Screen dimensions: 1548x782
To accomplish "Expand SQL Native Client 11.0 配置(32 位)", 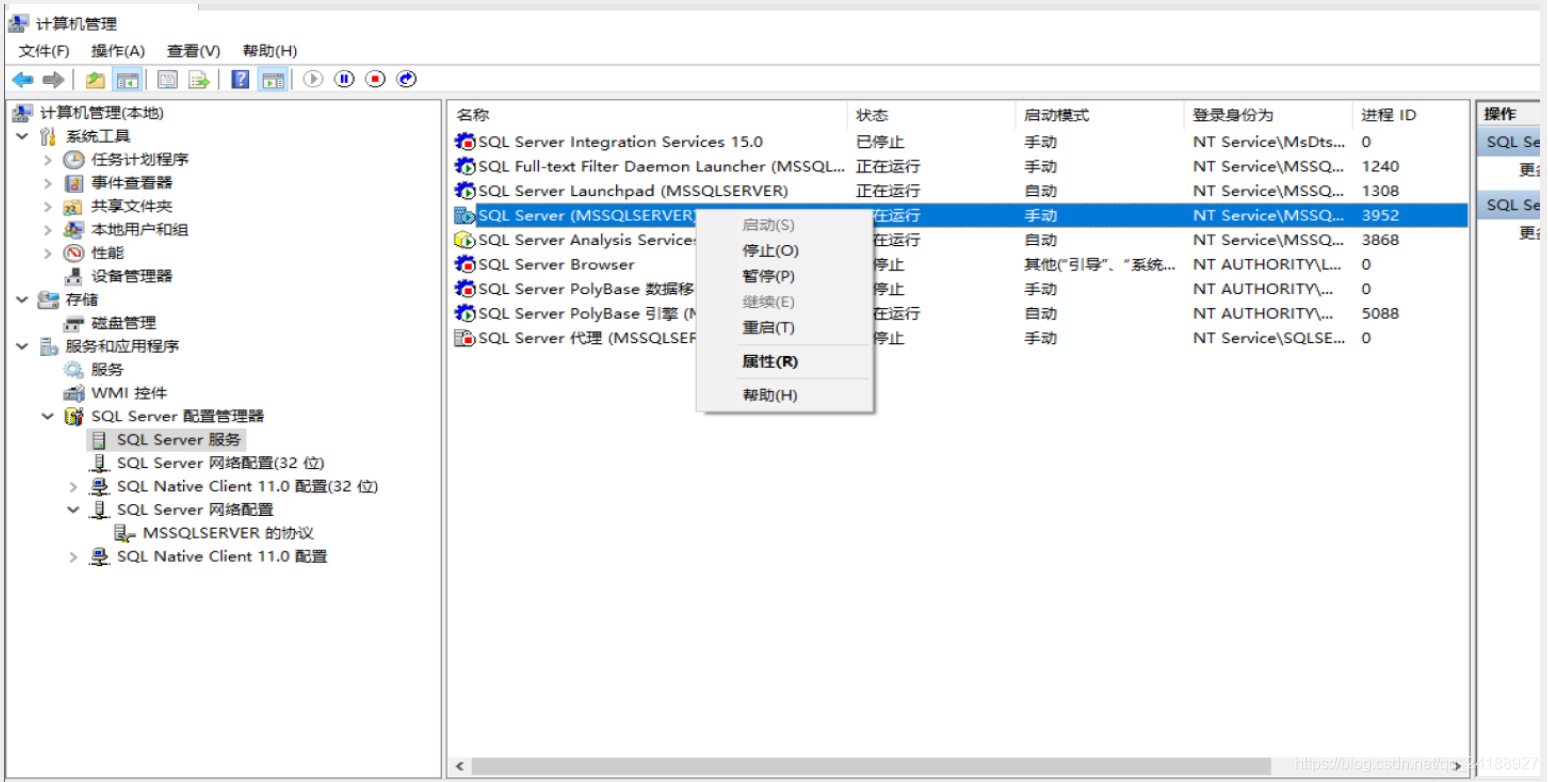I will 73,487.
